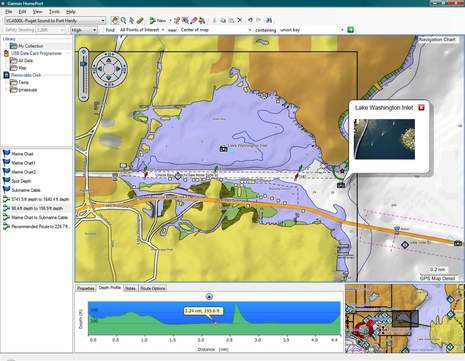Open the Center of map dropdown
Image resolution: width=465 pixels, height=361 pixels.
216,30
